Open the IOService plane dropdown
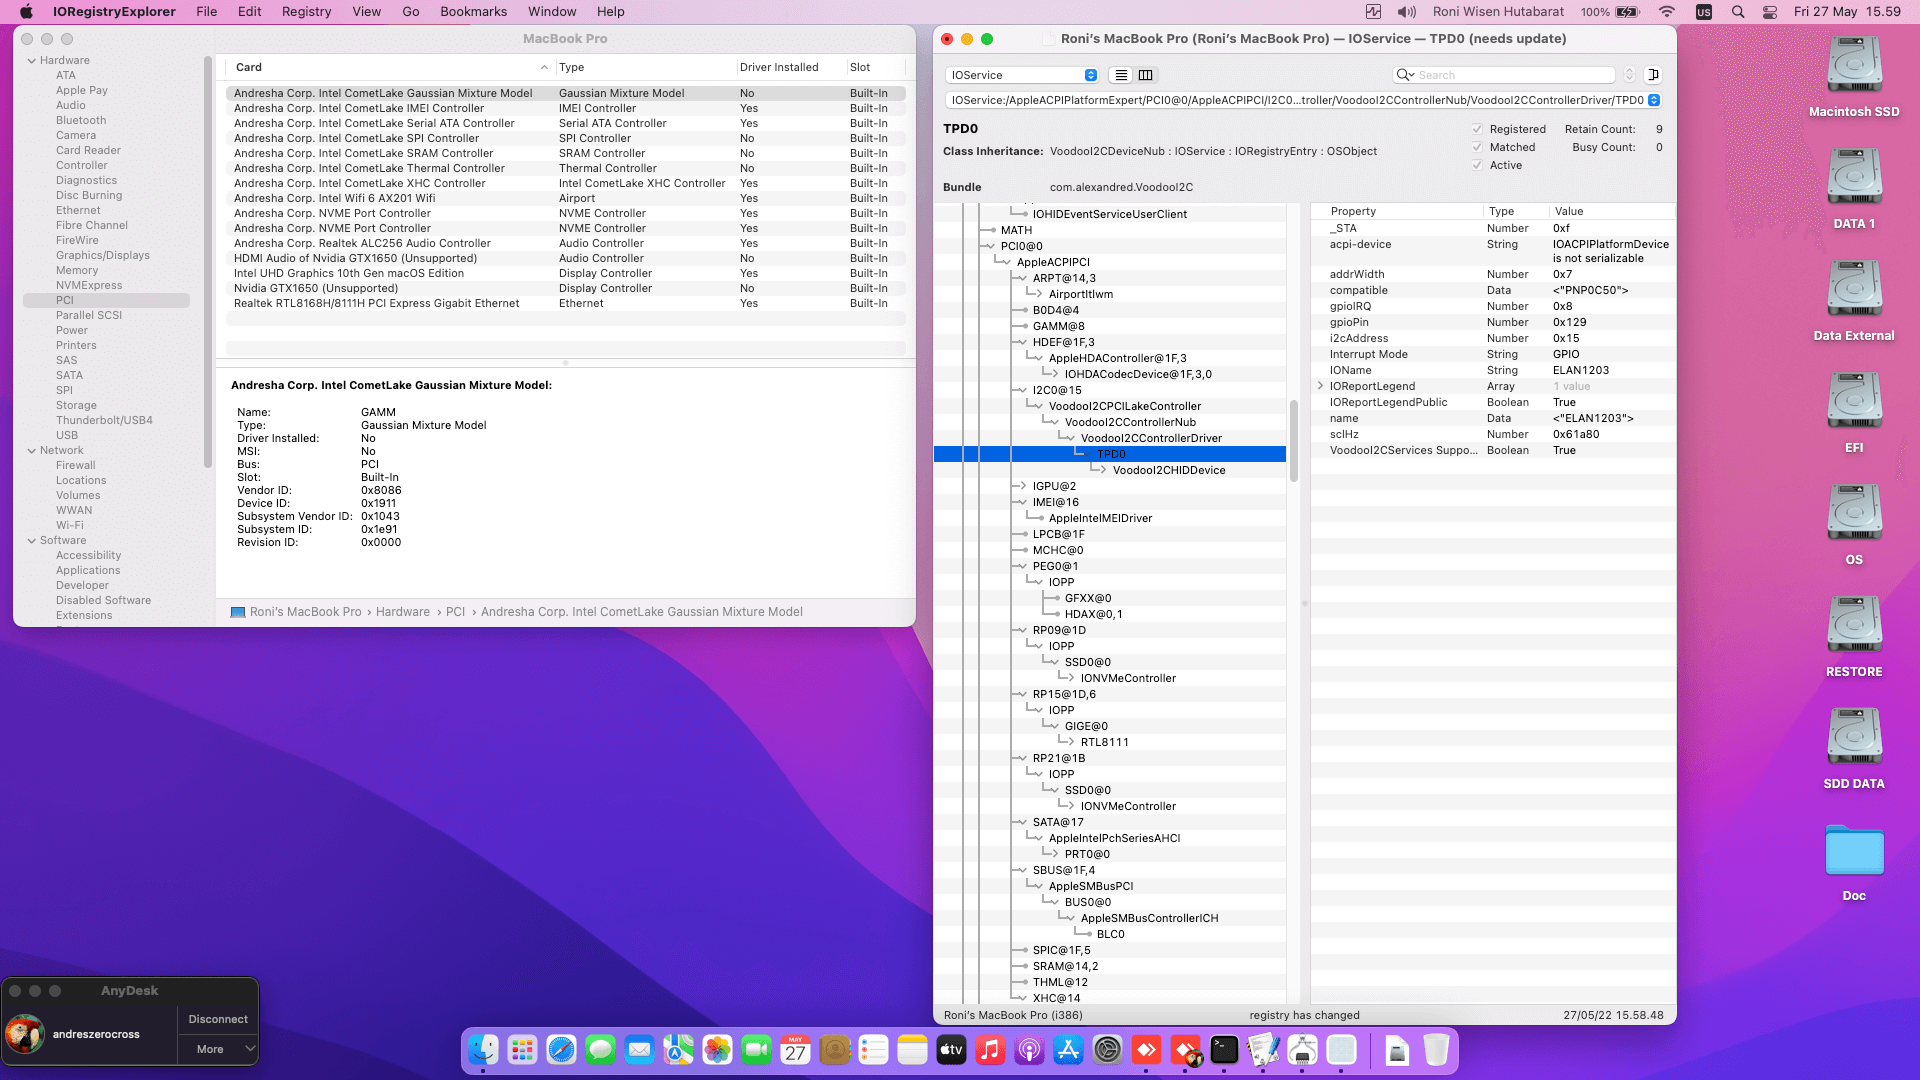1920x1080 pixels. (1022, 75)
